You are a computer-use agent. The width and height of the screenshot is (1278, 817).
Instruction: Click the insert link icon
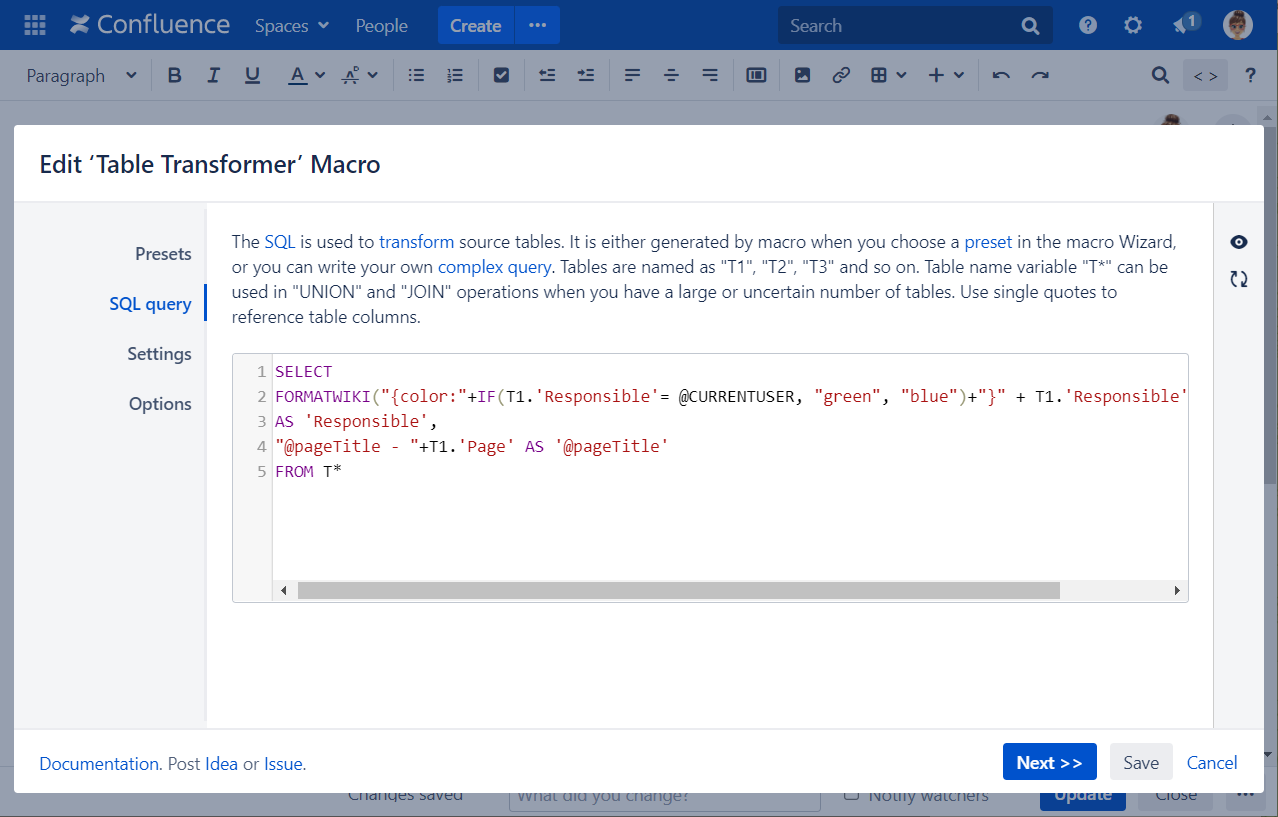tap(841, 75)
